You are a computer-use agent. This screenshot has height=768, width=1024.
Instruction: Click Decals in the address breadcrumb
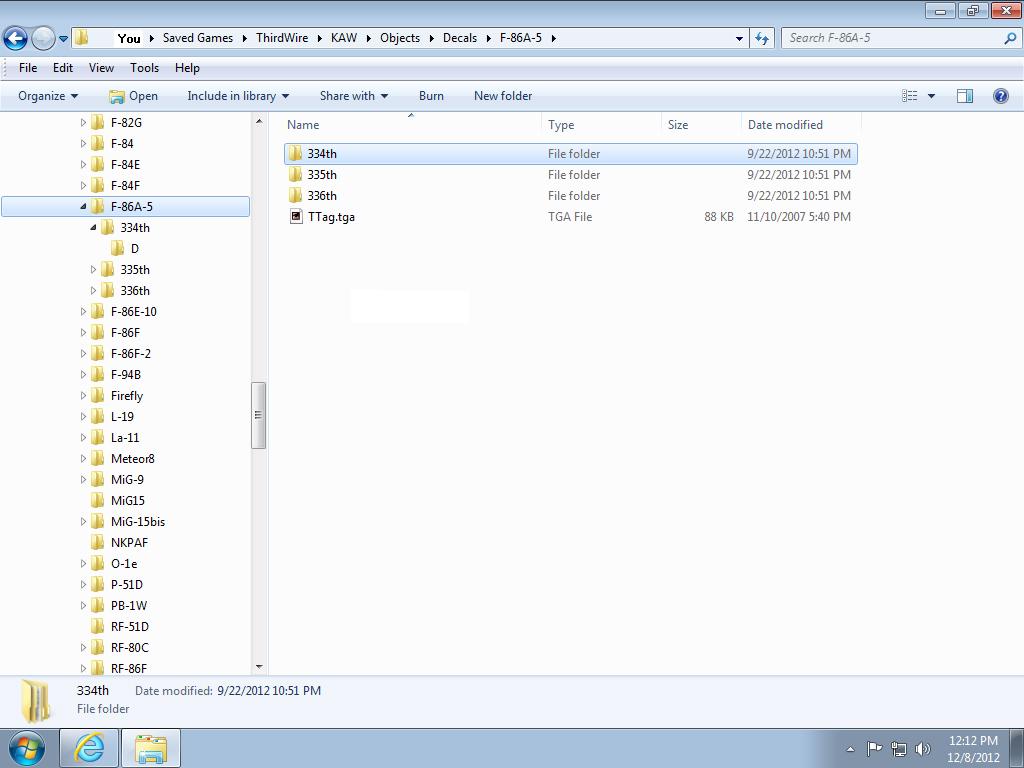tap(460, 38)
